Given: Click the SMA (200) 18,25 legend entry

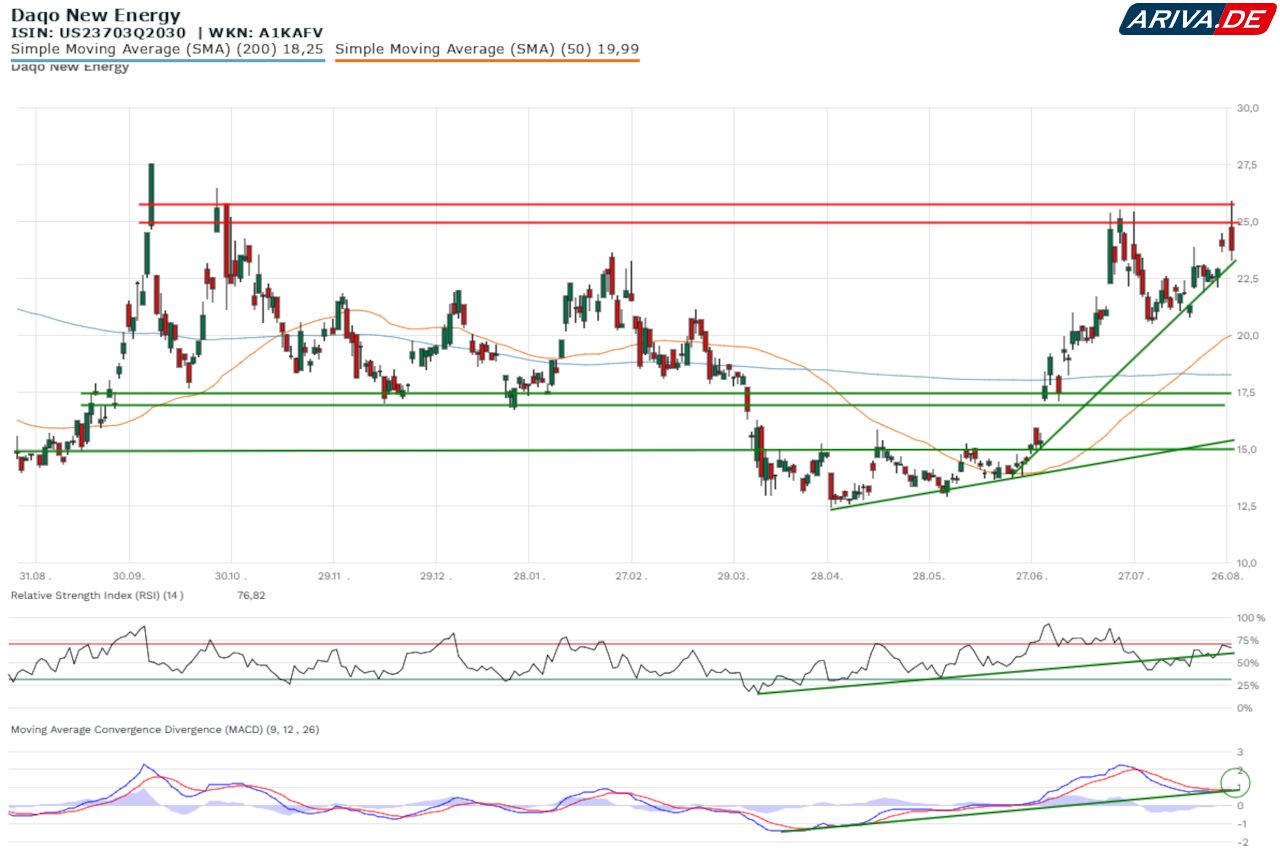Looking at the screenshot, I should point(168,49).
